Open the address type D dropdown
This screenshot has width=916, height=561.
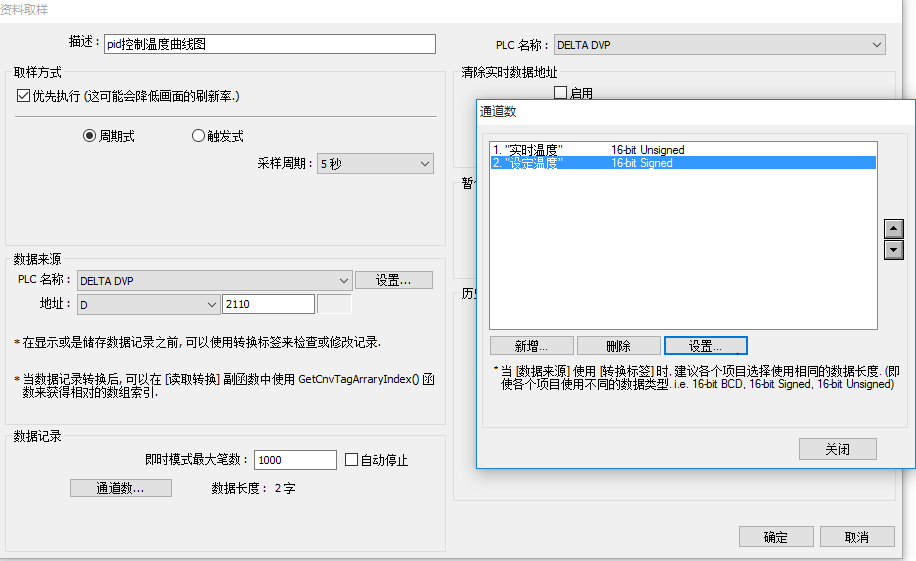(x=148, y=304)
